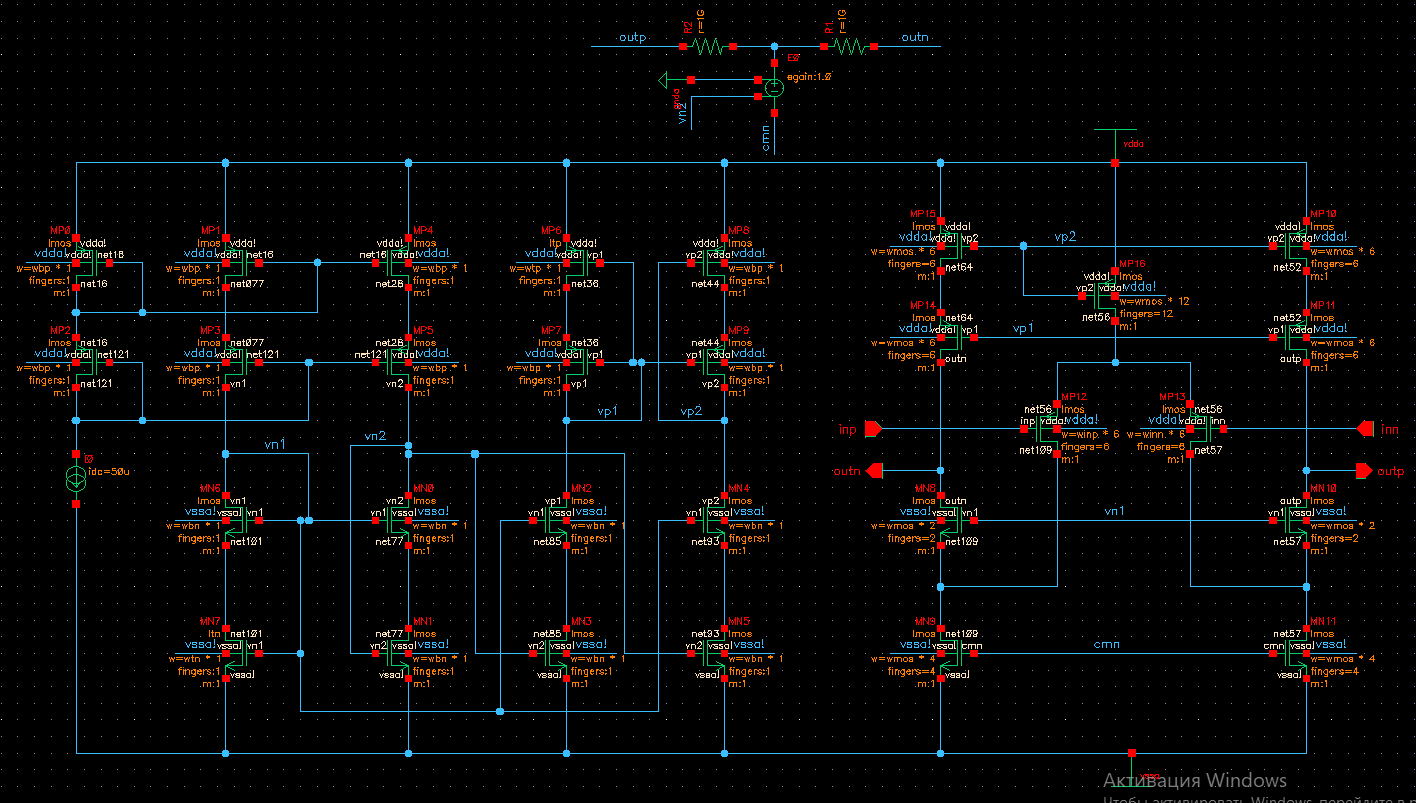
Task: Click the vn1 wire label above MN6
Action: coord(275,444)
